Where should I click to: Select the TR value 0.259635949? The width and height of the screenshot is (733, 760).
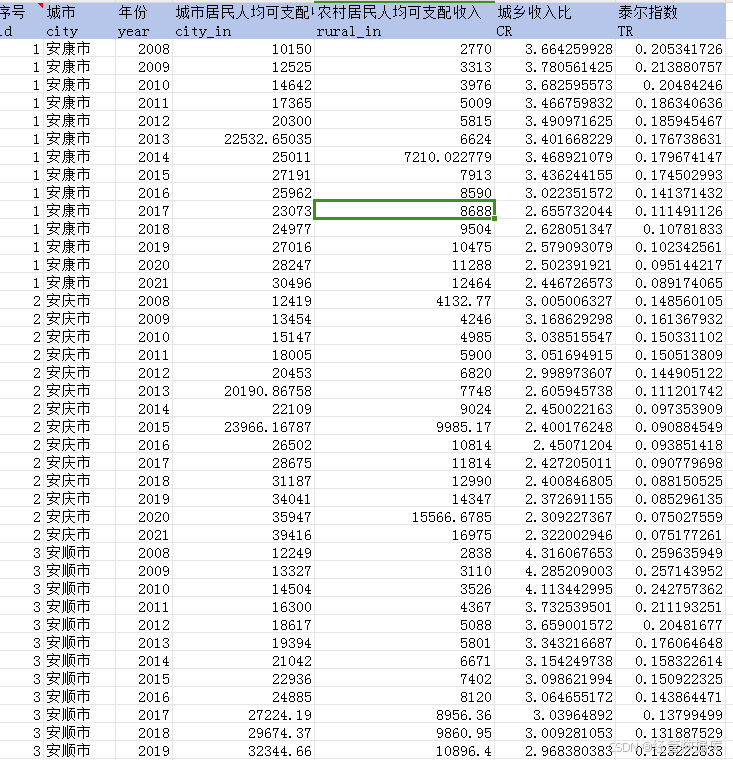tap(679, 553)
